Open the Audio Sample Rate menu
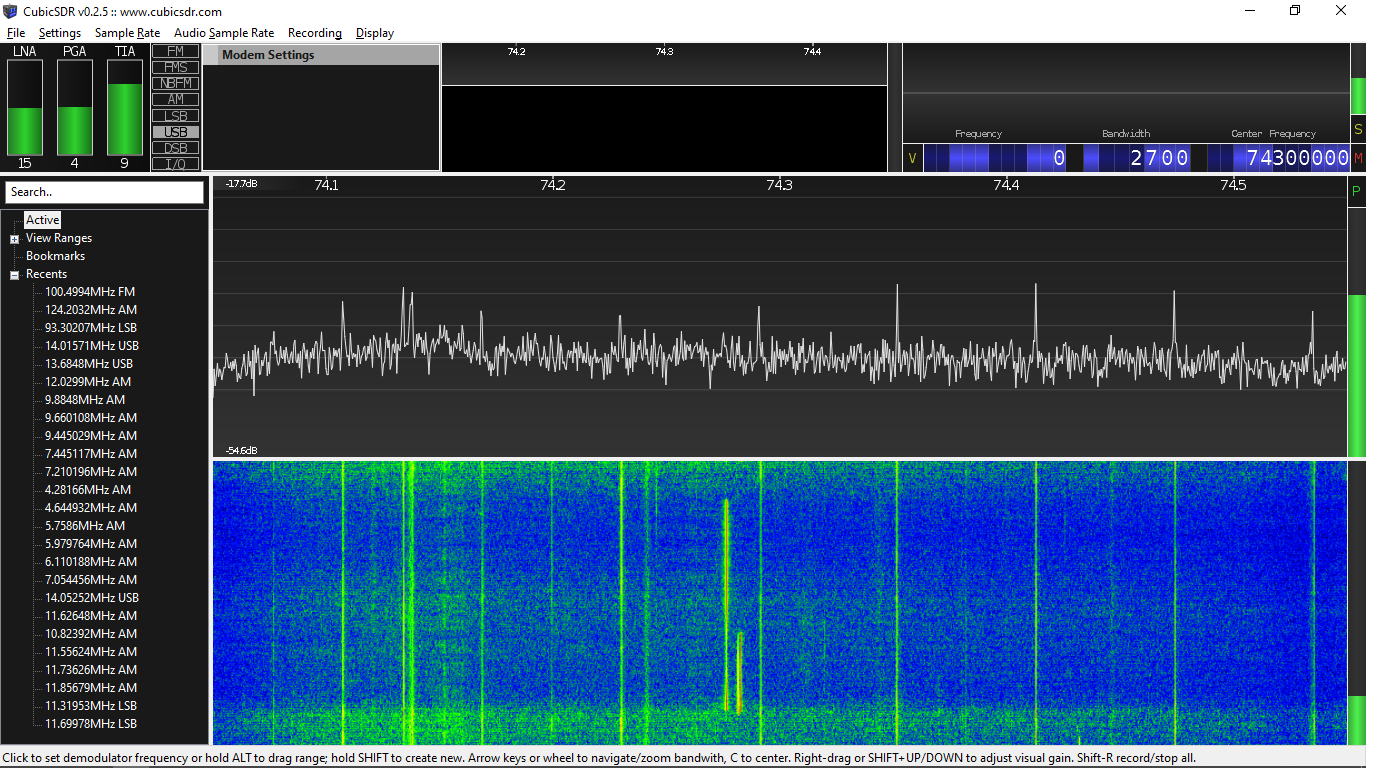 pyautogui.click(x=224, y=33)
